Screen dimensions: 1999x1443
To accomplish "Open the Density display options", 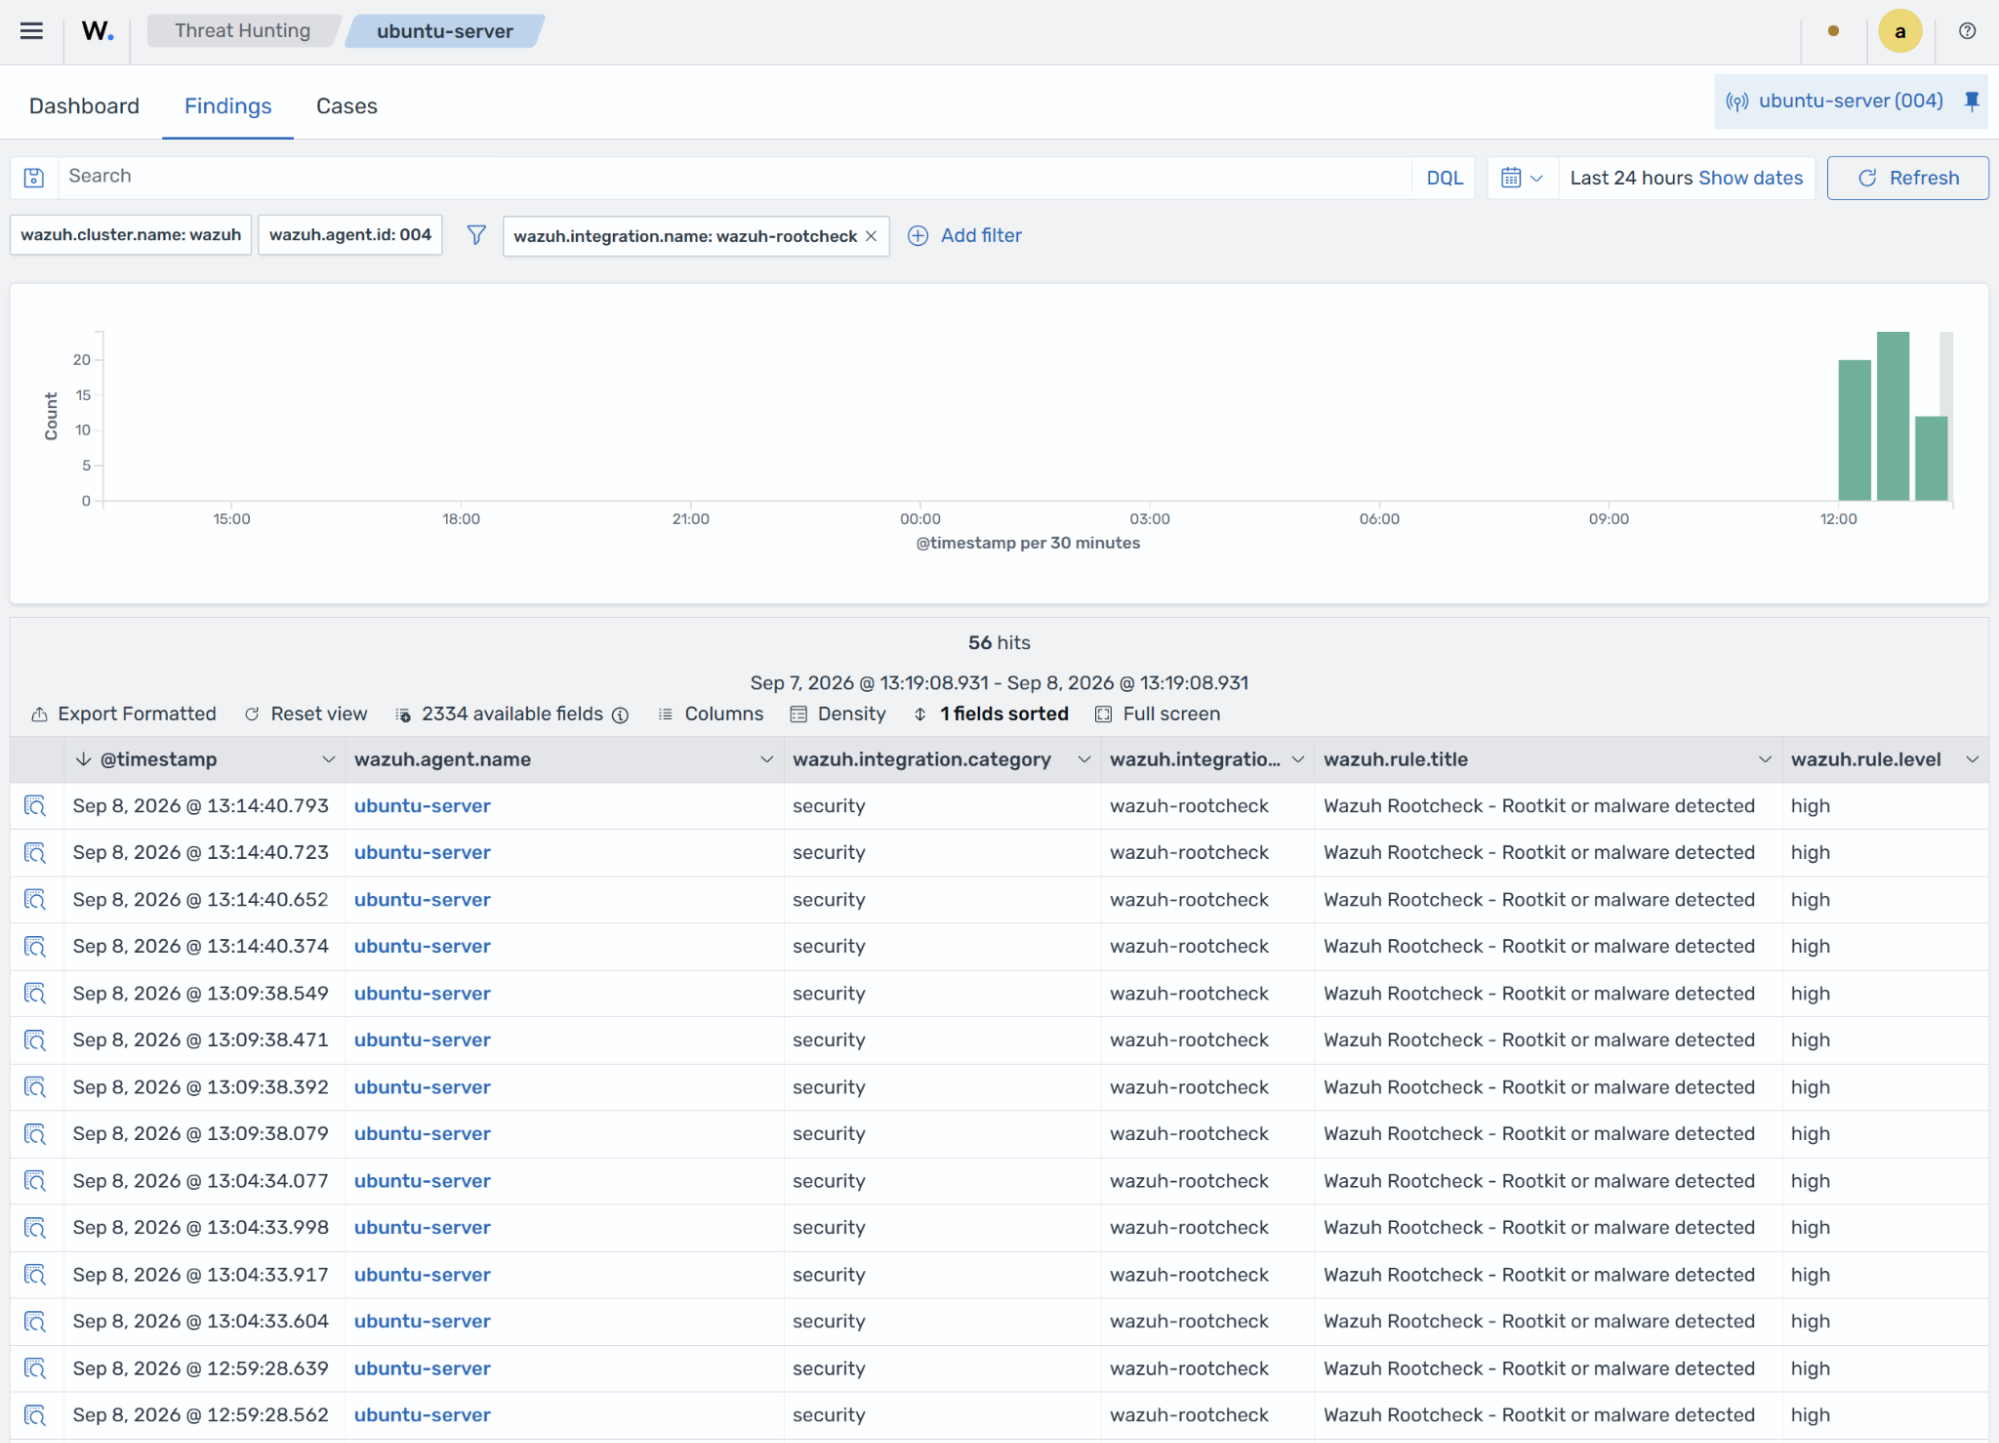I will pyautogui.click(x=838, y=714).
